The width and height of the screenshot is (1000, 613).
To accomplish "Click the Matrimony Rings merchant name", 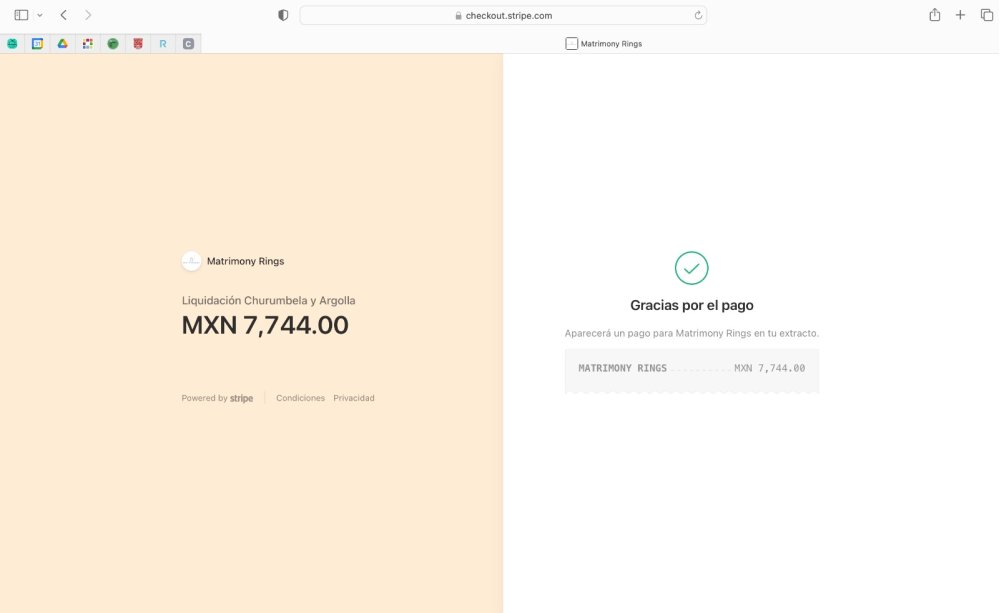I will coord(246,261).
